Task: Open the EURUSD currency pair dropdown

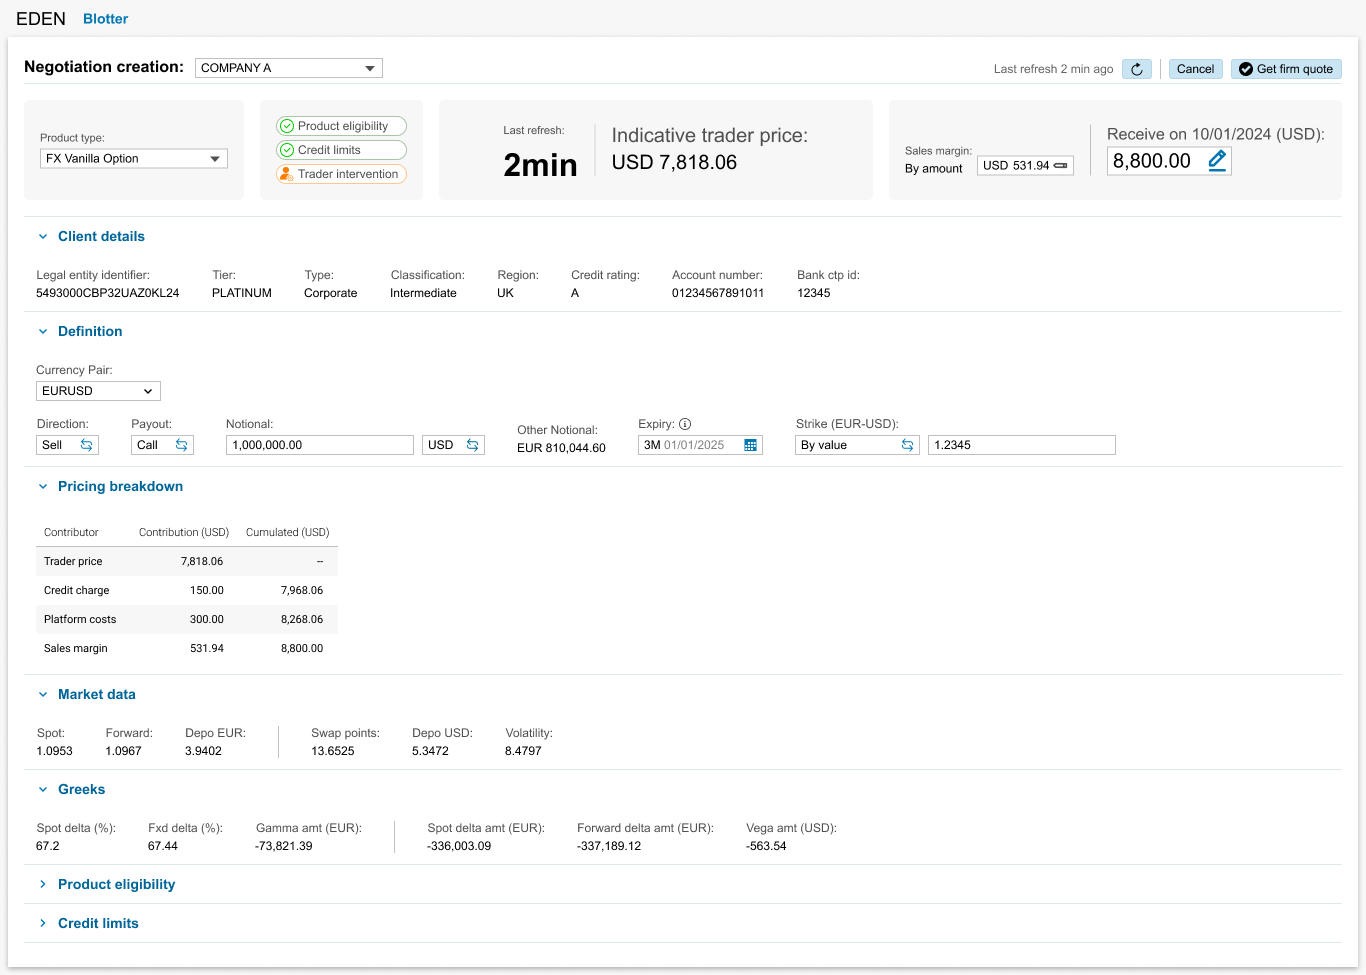Action: coord(98,391)
